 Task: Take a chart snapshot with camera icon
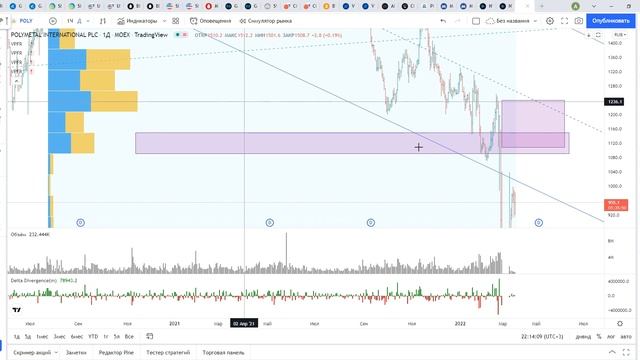[579, 21]
